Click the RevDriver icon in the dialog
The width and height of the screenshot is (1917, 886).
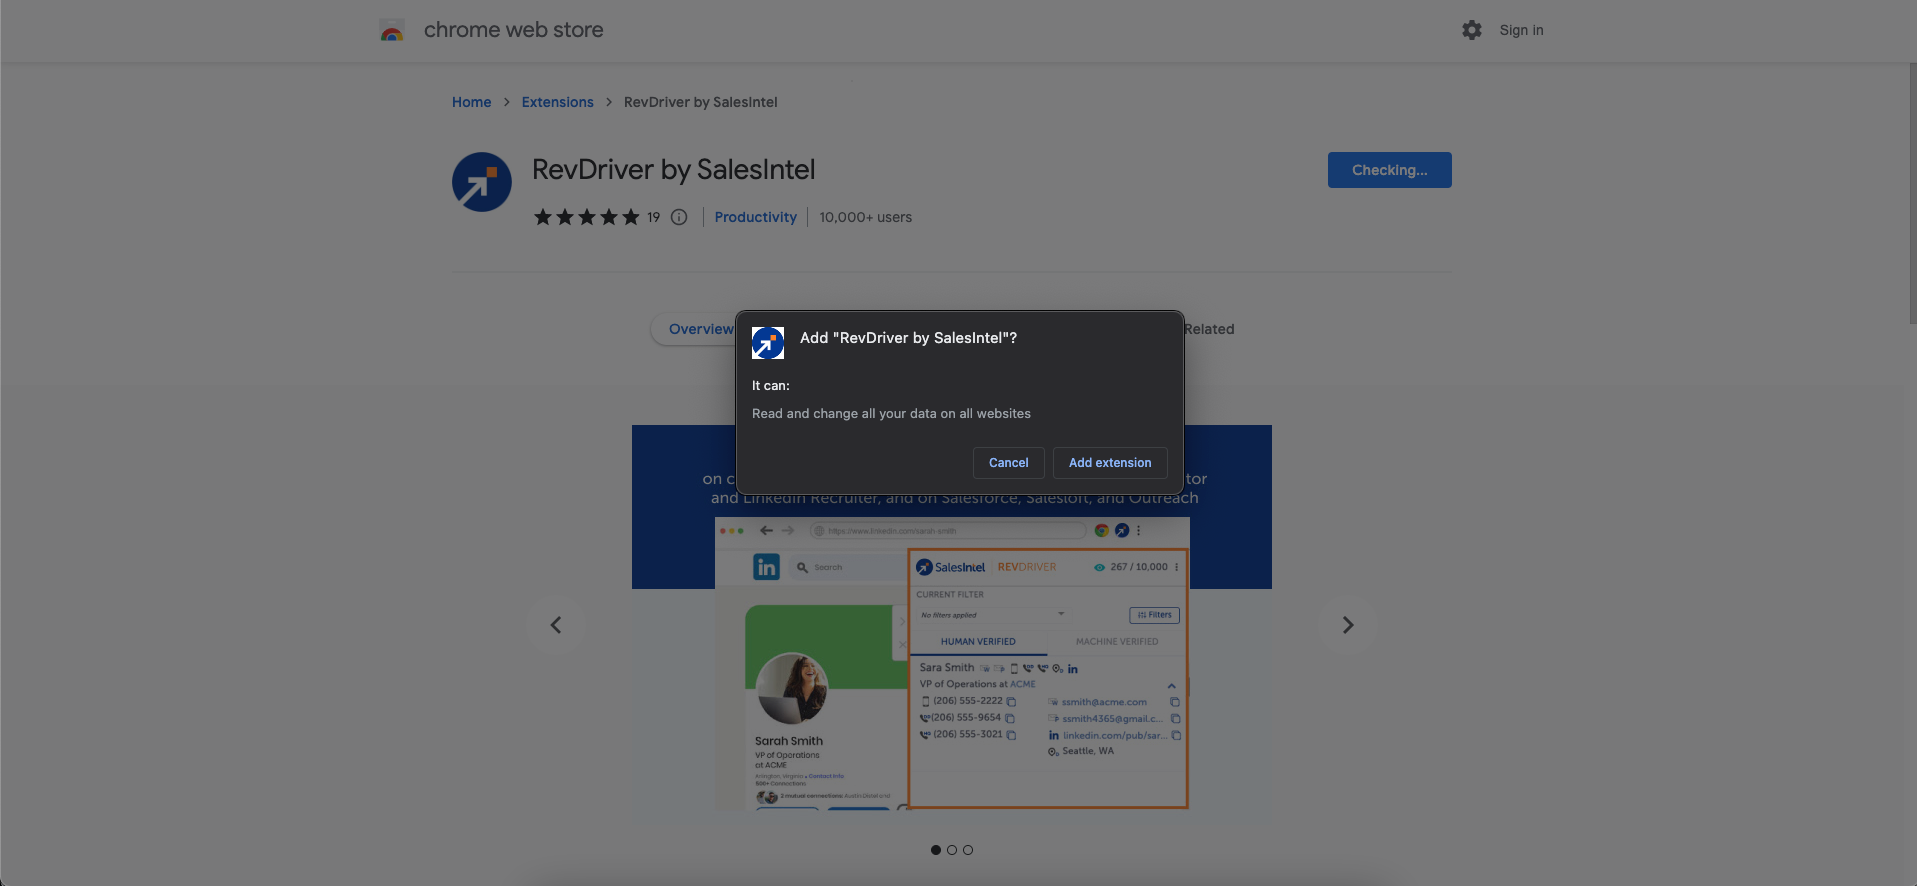coord(768,343)
